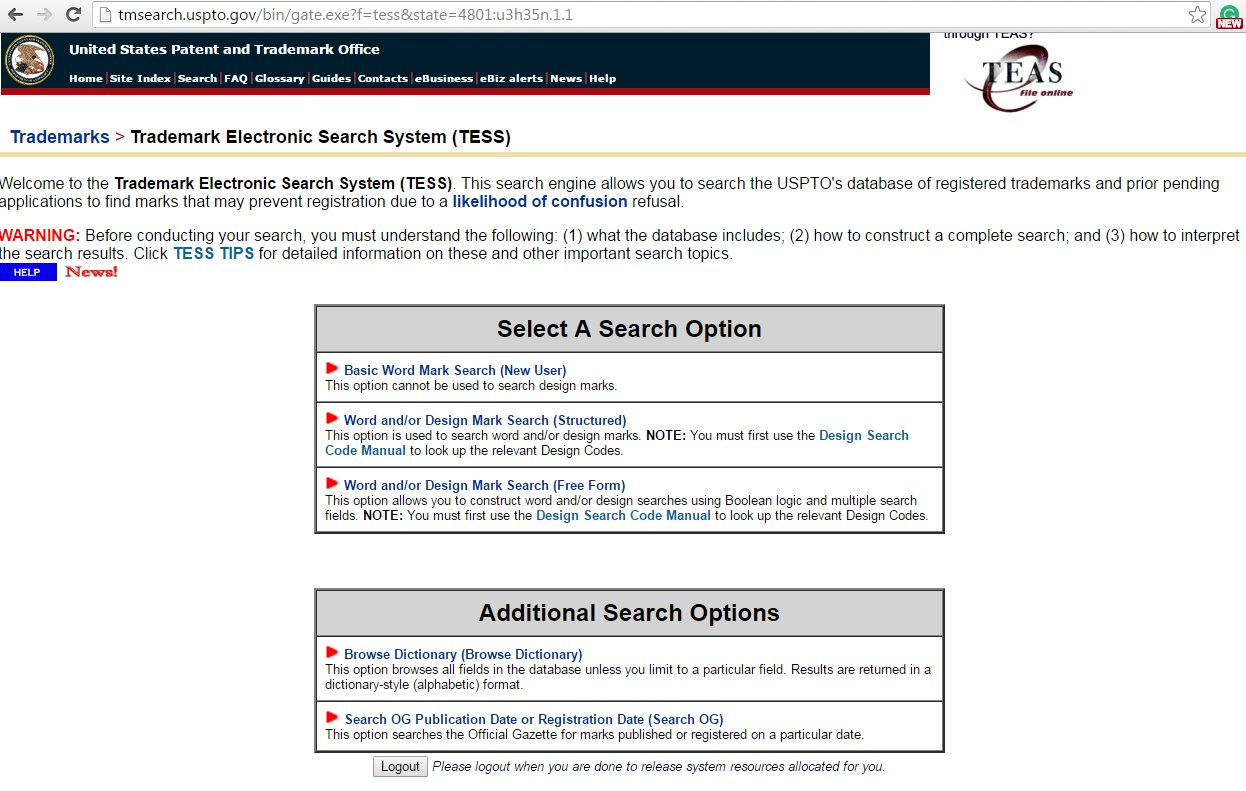This screenshot has width=1246, height=791.
Task: Open the TEAS File Online logo
Action: pos(1019,78)
